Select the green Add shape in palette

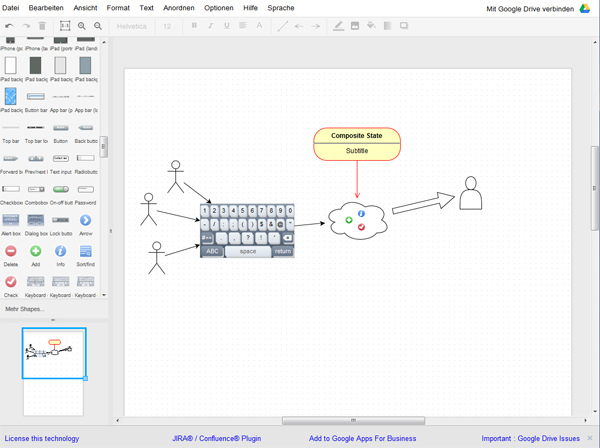[x=35, y=251]
